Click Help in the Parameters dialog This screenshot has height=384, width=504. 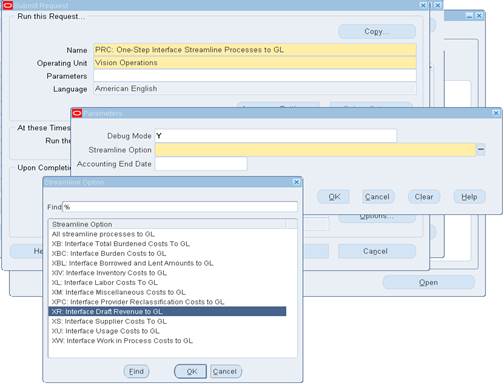point(469,197)
